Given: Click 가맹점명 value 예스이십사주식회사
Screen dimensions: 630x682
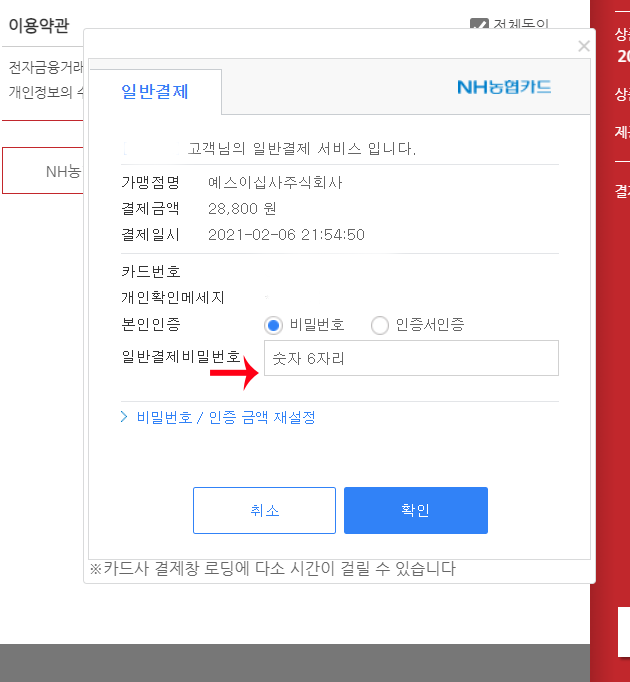Looking at the screenshot, I should pyautogui.click(x=275, y=182).
